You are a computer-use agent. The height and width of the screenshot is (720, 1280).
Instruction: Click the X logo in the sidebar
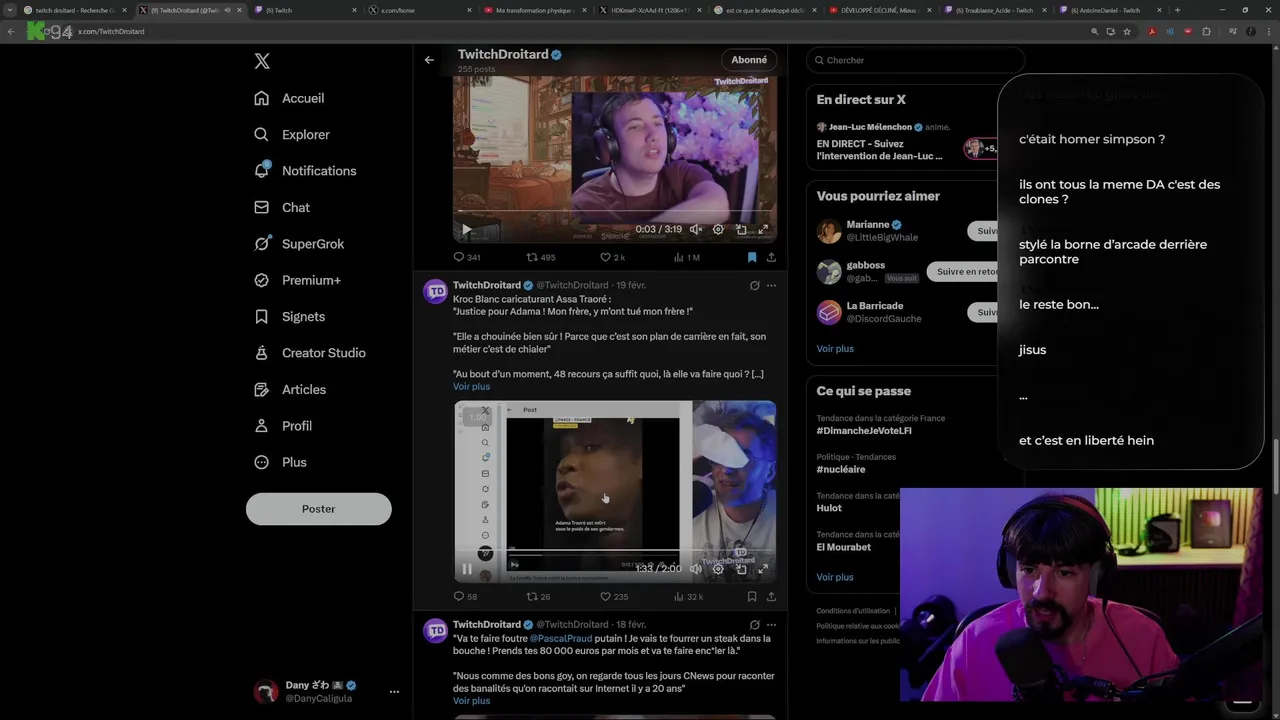[x=262, y=61]
